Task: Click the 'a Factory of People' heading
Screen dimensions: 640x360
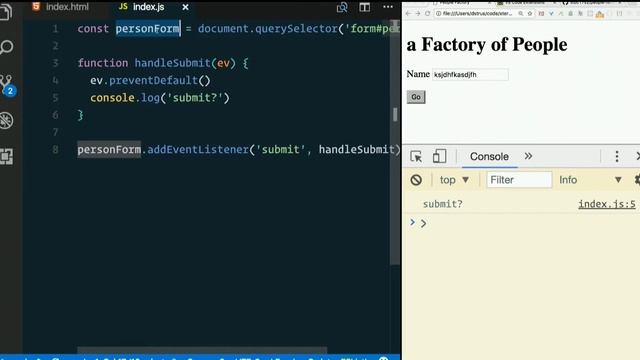Action: pyautogui.click(x=487, y=44)
